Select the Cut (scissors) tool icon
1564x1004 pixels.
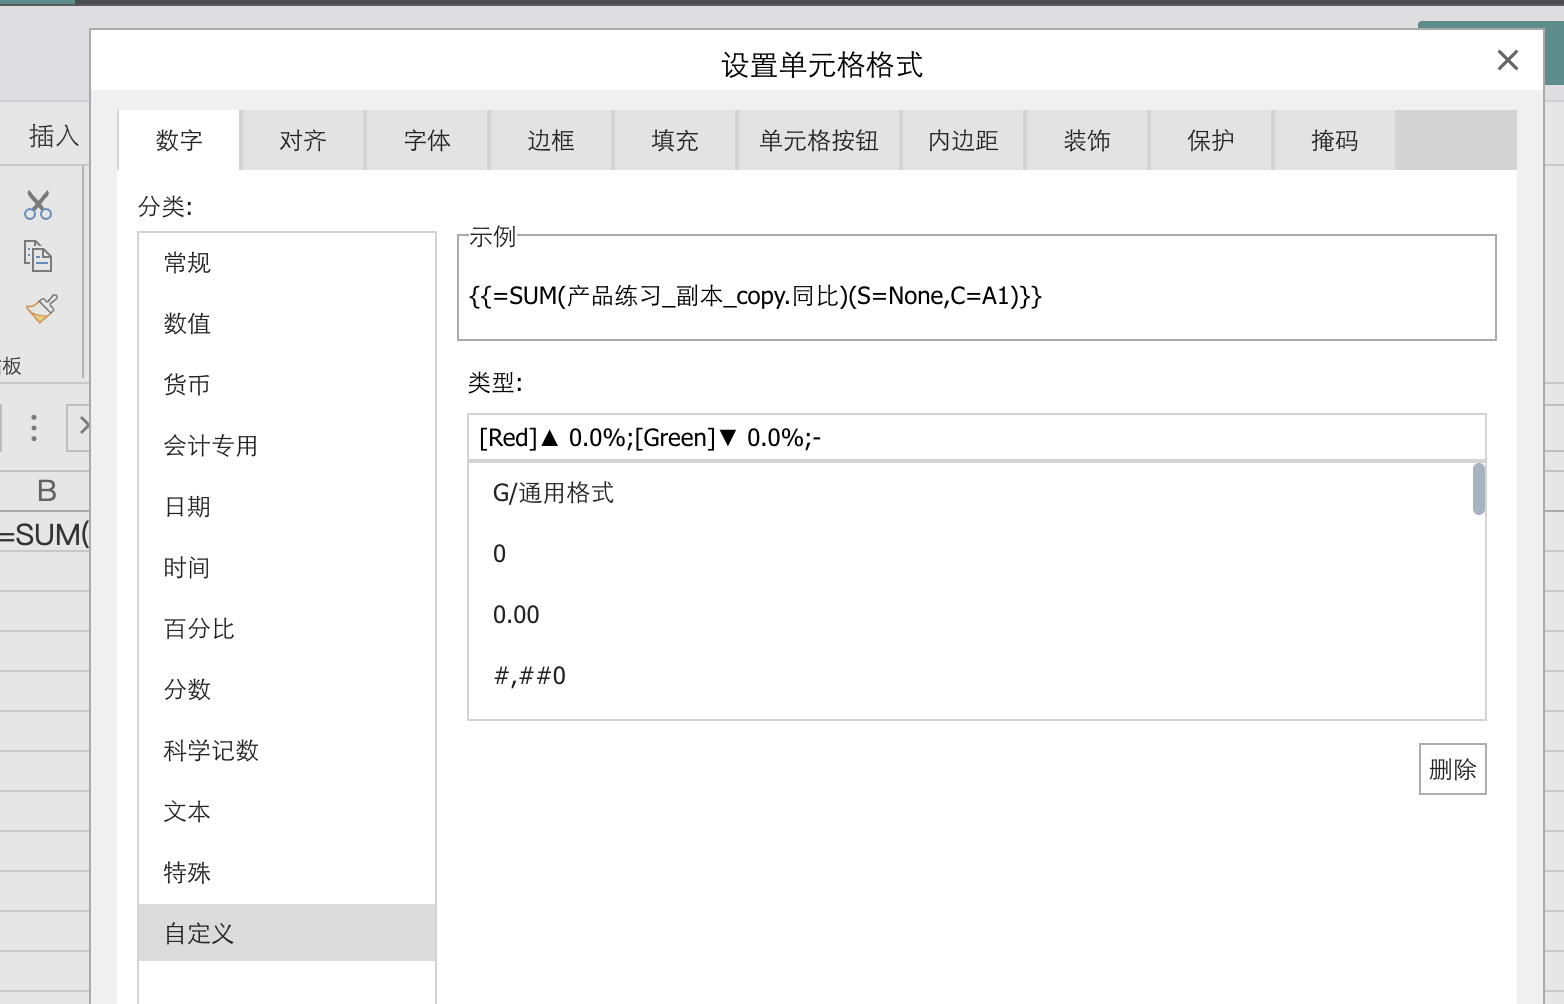[x=38, y=204]
